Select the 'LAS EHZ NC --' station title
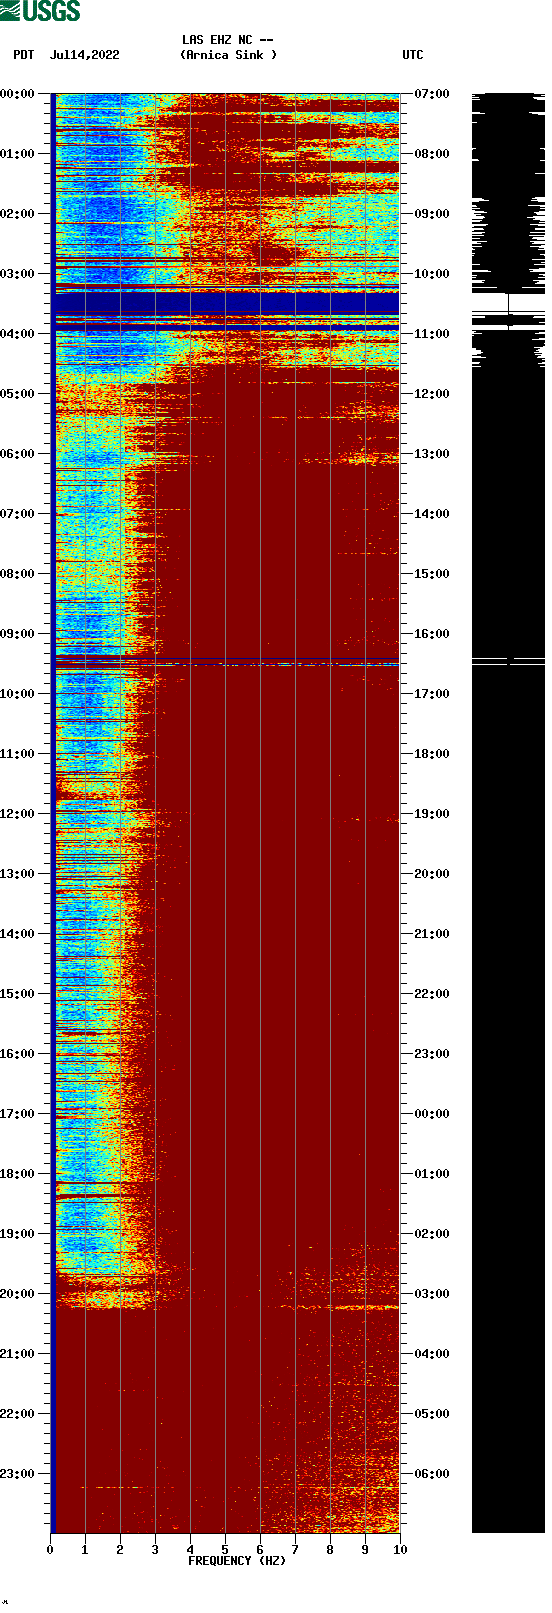This screenshot has width=552, height=1613. 227,40
